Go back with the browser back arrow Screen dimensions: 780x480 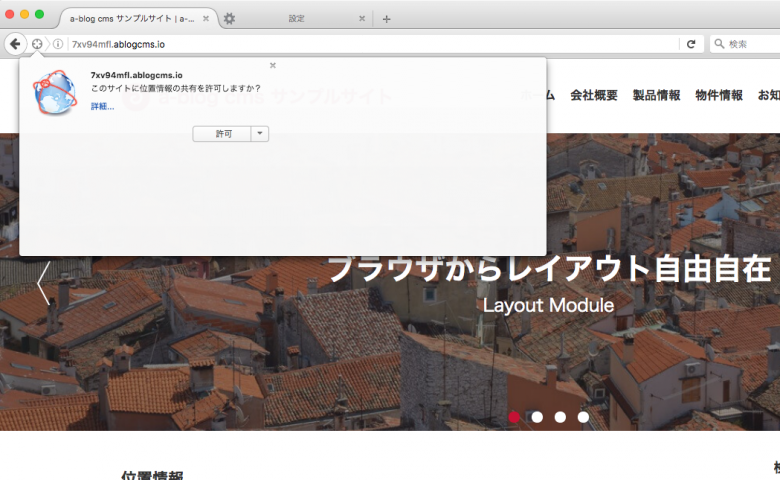pyautogui.click(x=15, y=44)
